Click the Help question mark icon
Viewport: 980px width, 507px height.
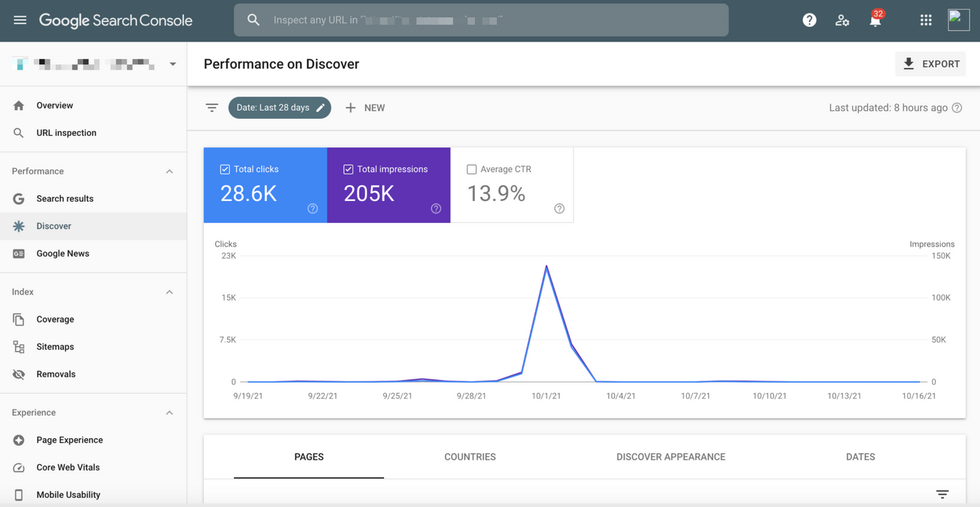[809, 20]
